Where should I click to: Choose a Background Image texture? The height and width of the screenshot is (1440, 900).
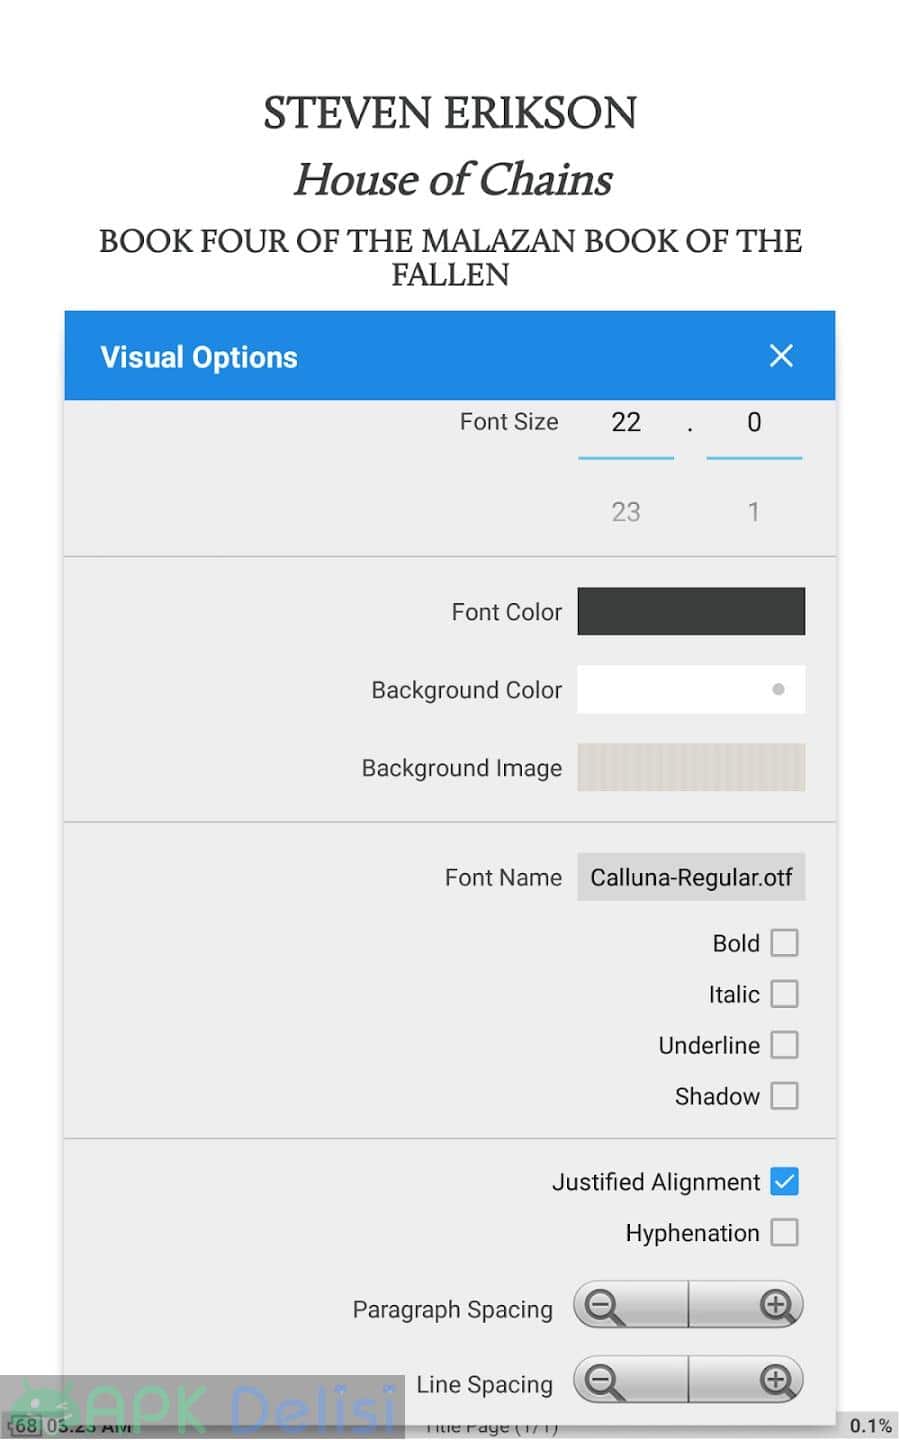point(691,768)
